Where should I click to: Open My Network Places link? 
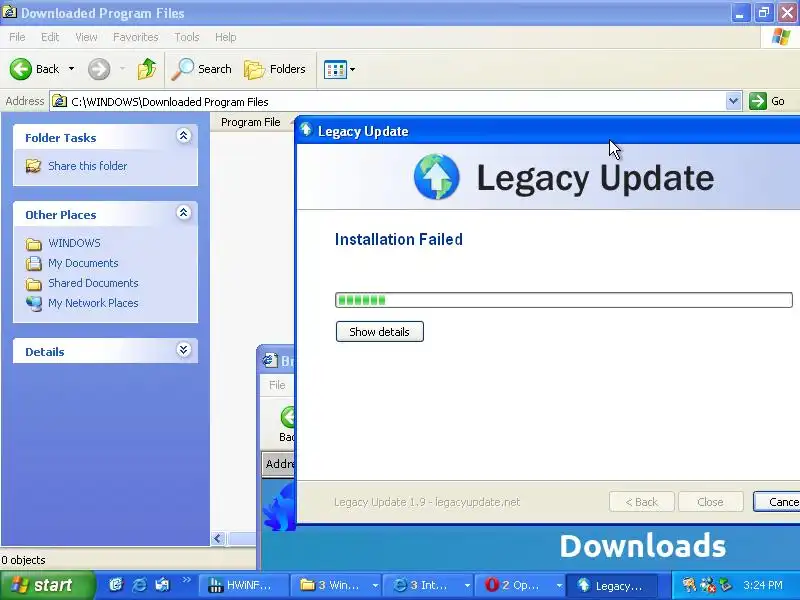click(x=93, y=303)
